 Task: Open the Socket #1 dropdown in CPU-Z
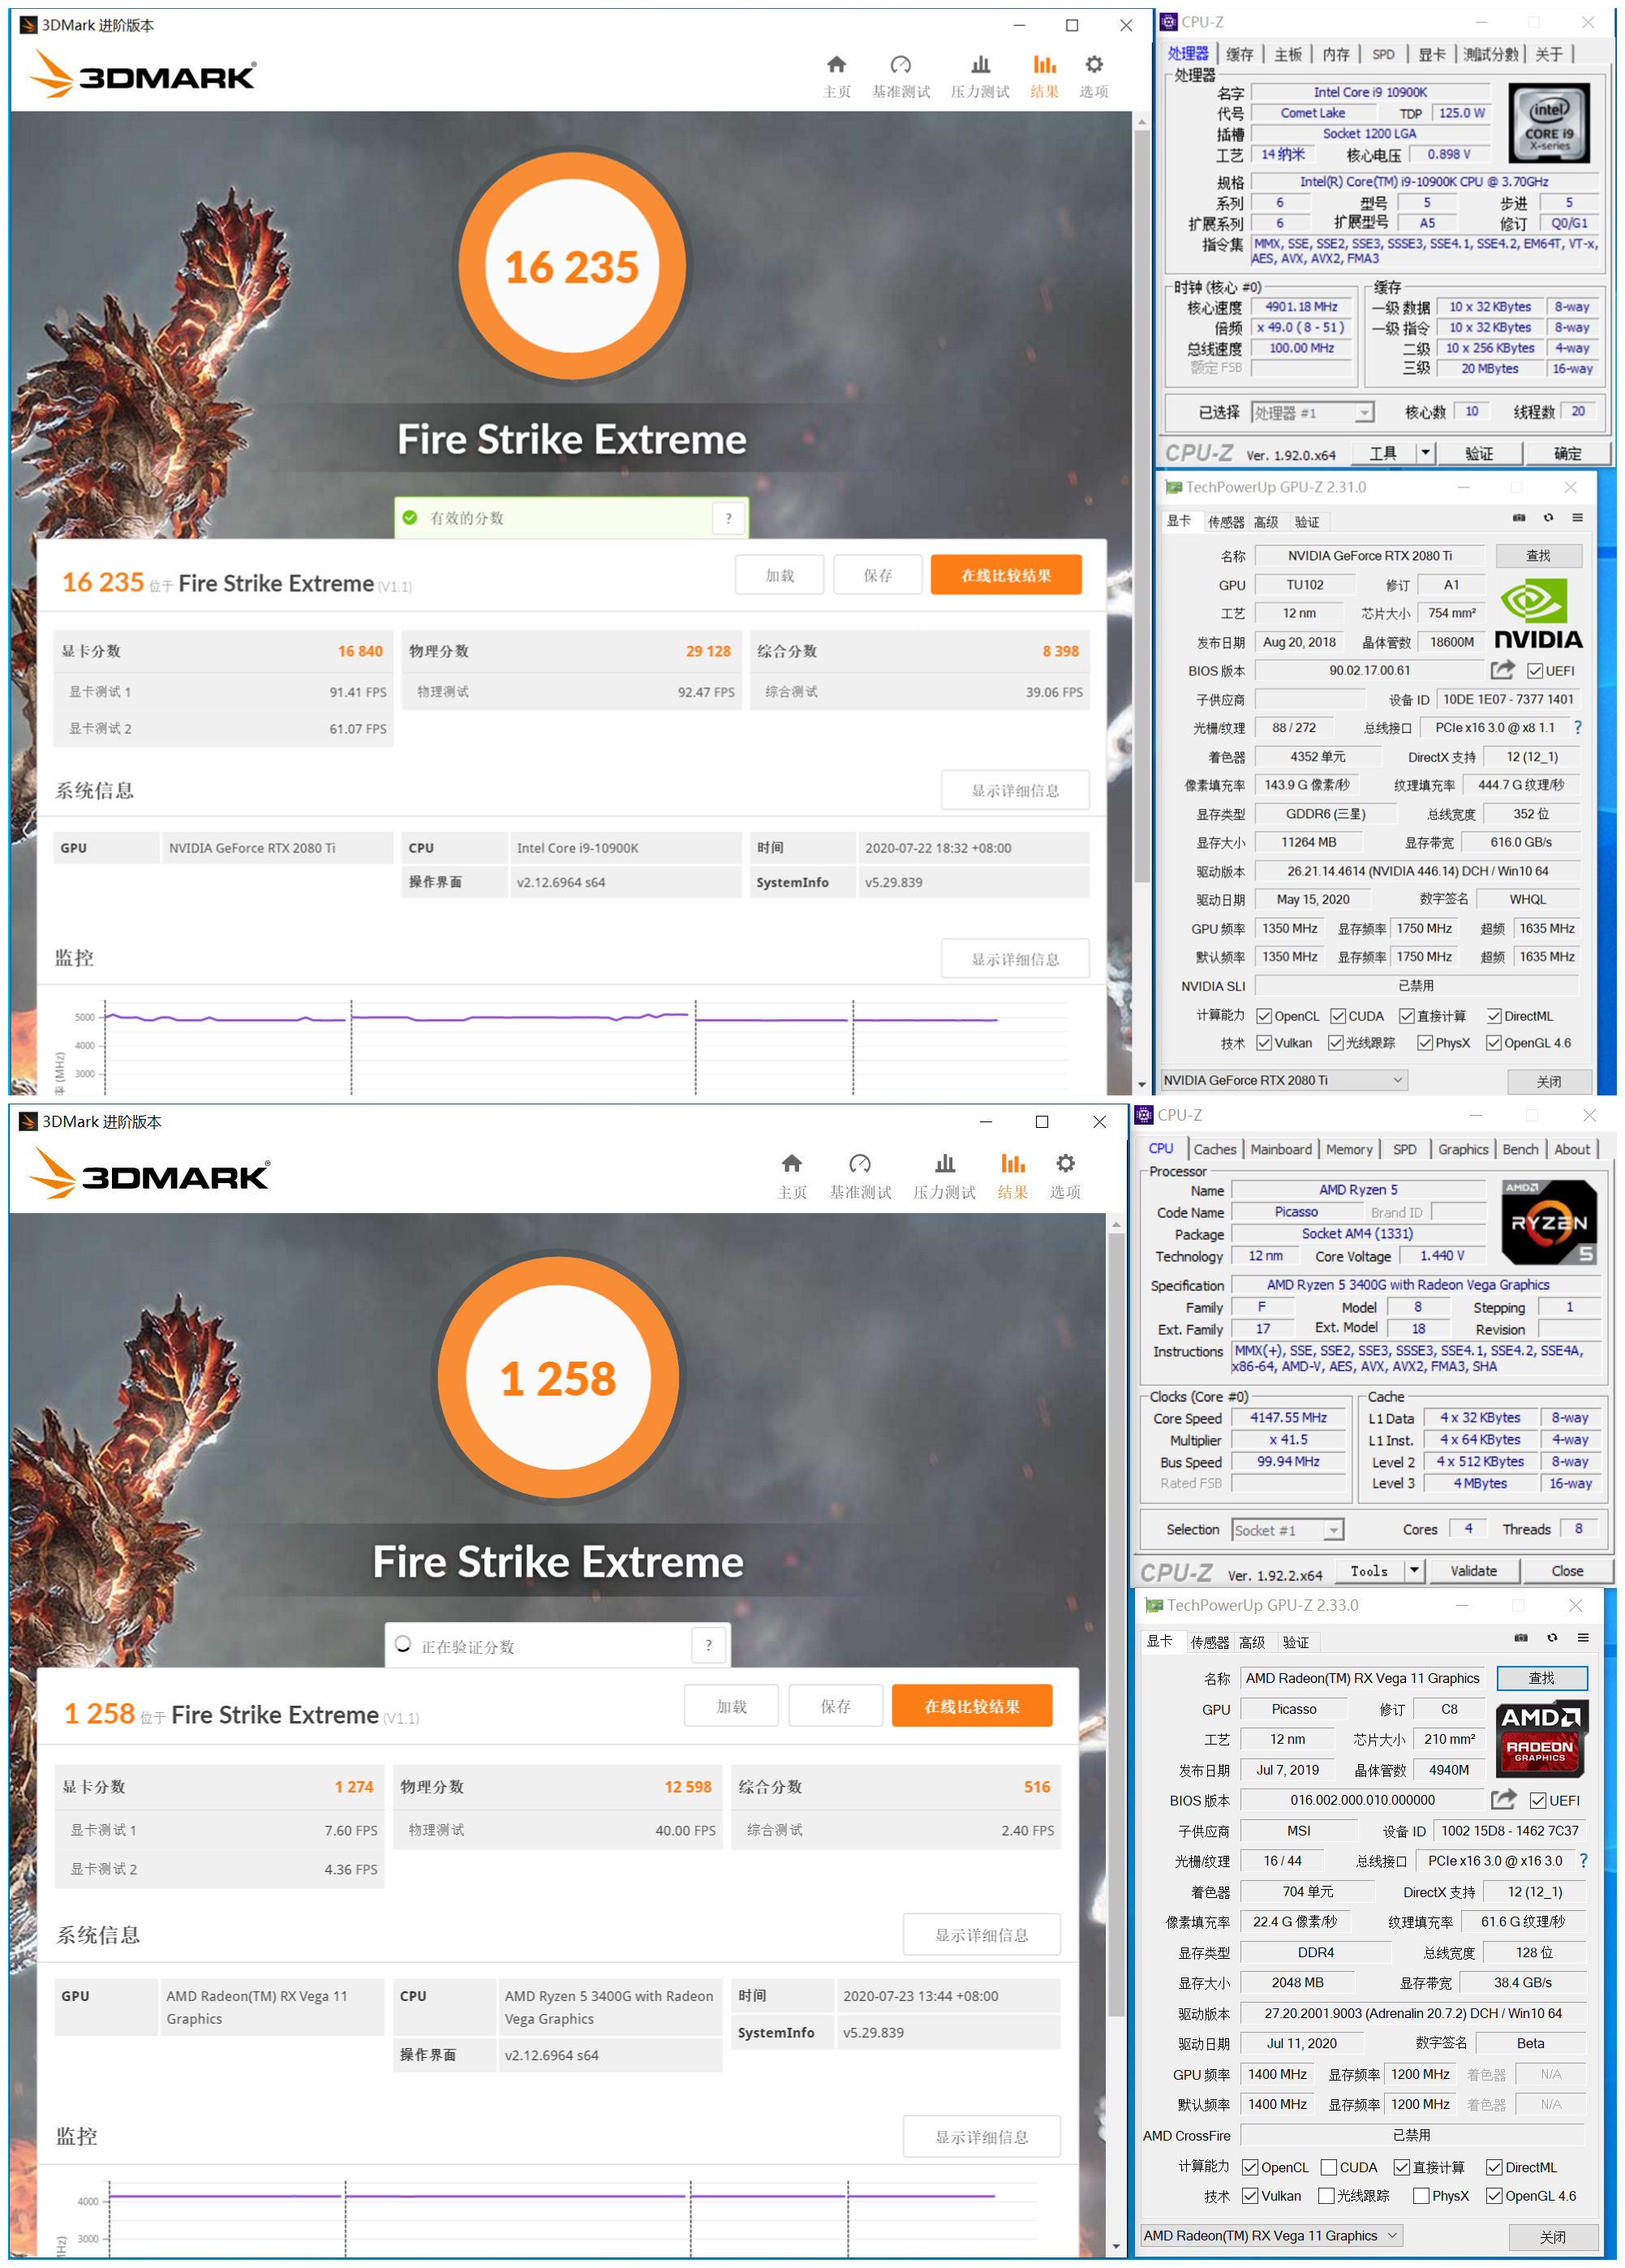click(x=1287, y=1530)
